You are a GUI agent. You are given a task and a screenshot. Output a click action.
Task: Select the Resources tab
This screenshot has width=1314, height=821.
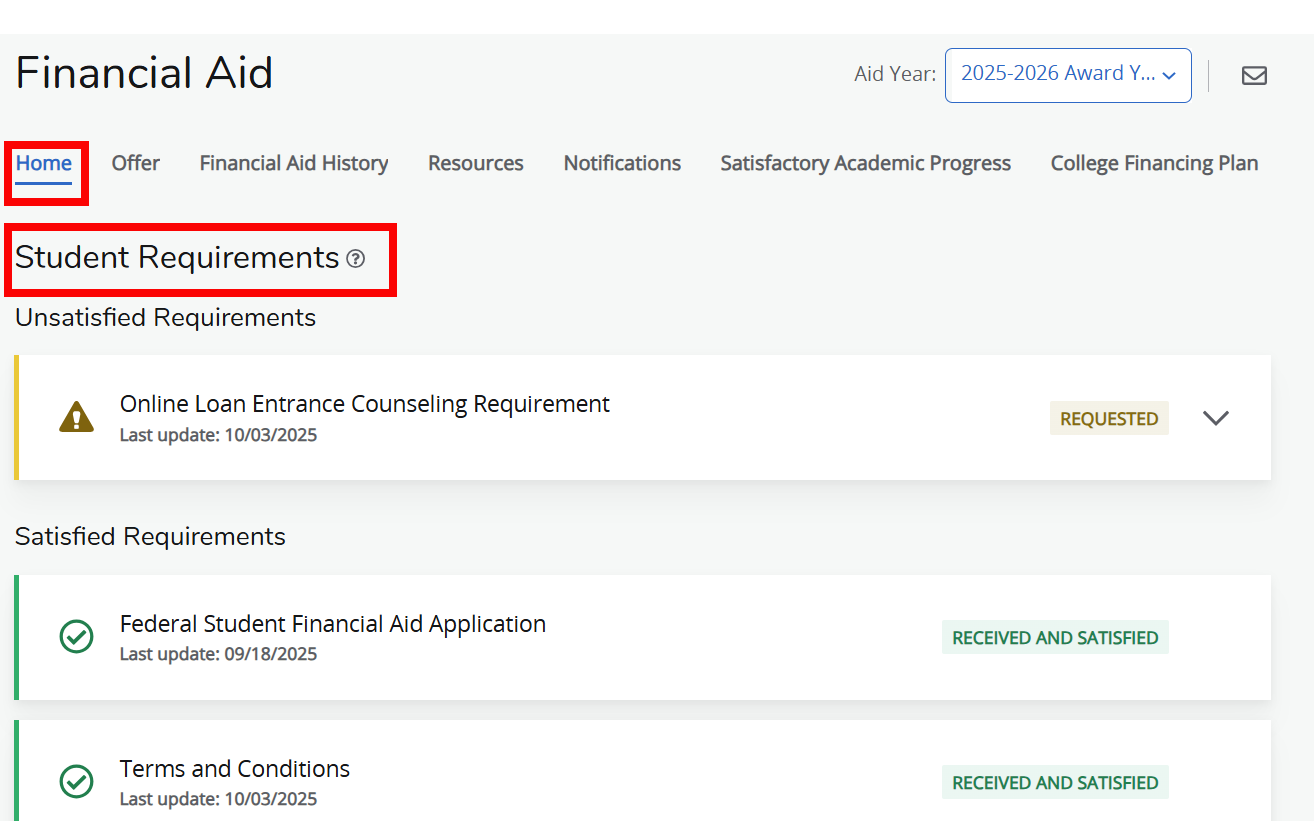coord(475,163)
